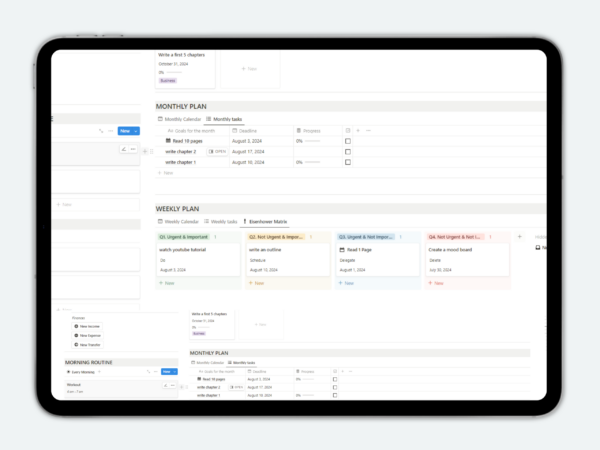
Task: Select Monthly tasks tab in larger view
Action: (x=224, y=119)
